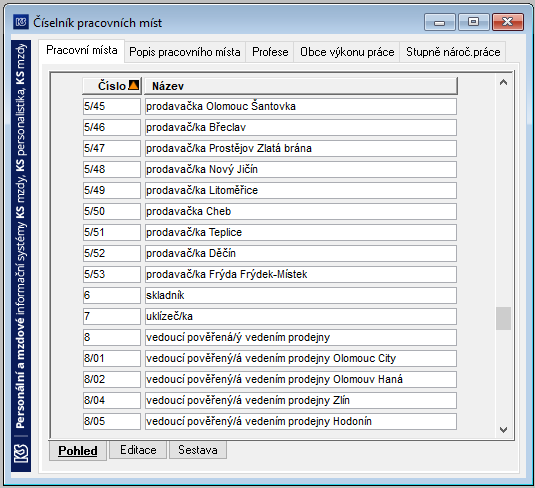Open Stupně nároč.práce tab
The image size is (535, 488).
(x=453, y=52)
